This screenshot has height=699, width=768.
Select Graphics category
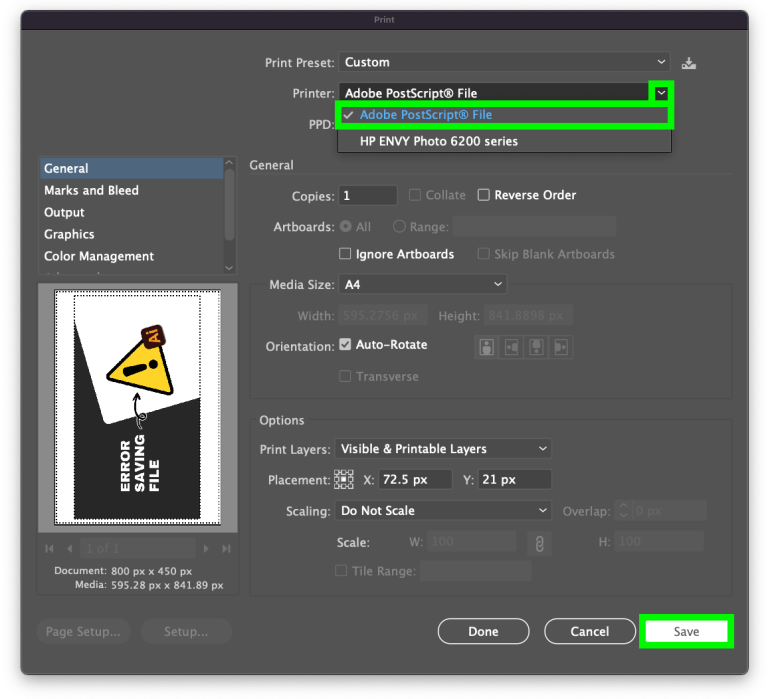131,234
